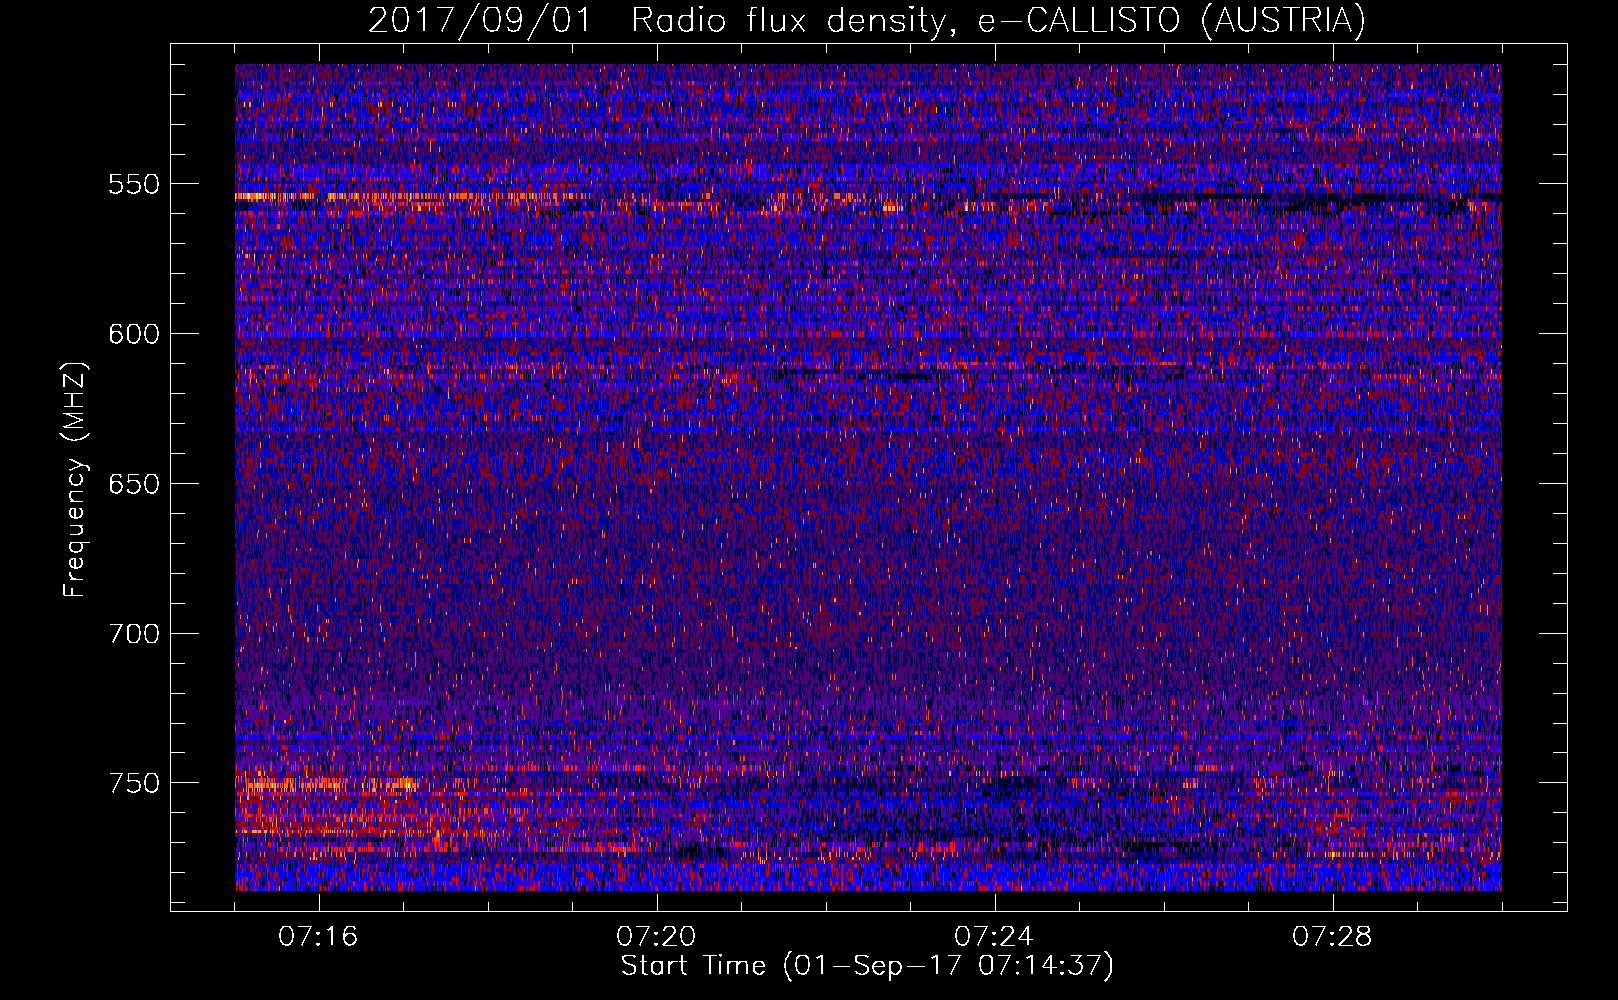Select the 600 frequency tick label
The width and height of the screenshot is (1618, 1000).
(x=134, y=334)
